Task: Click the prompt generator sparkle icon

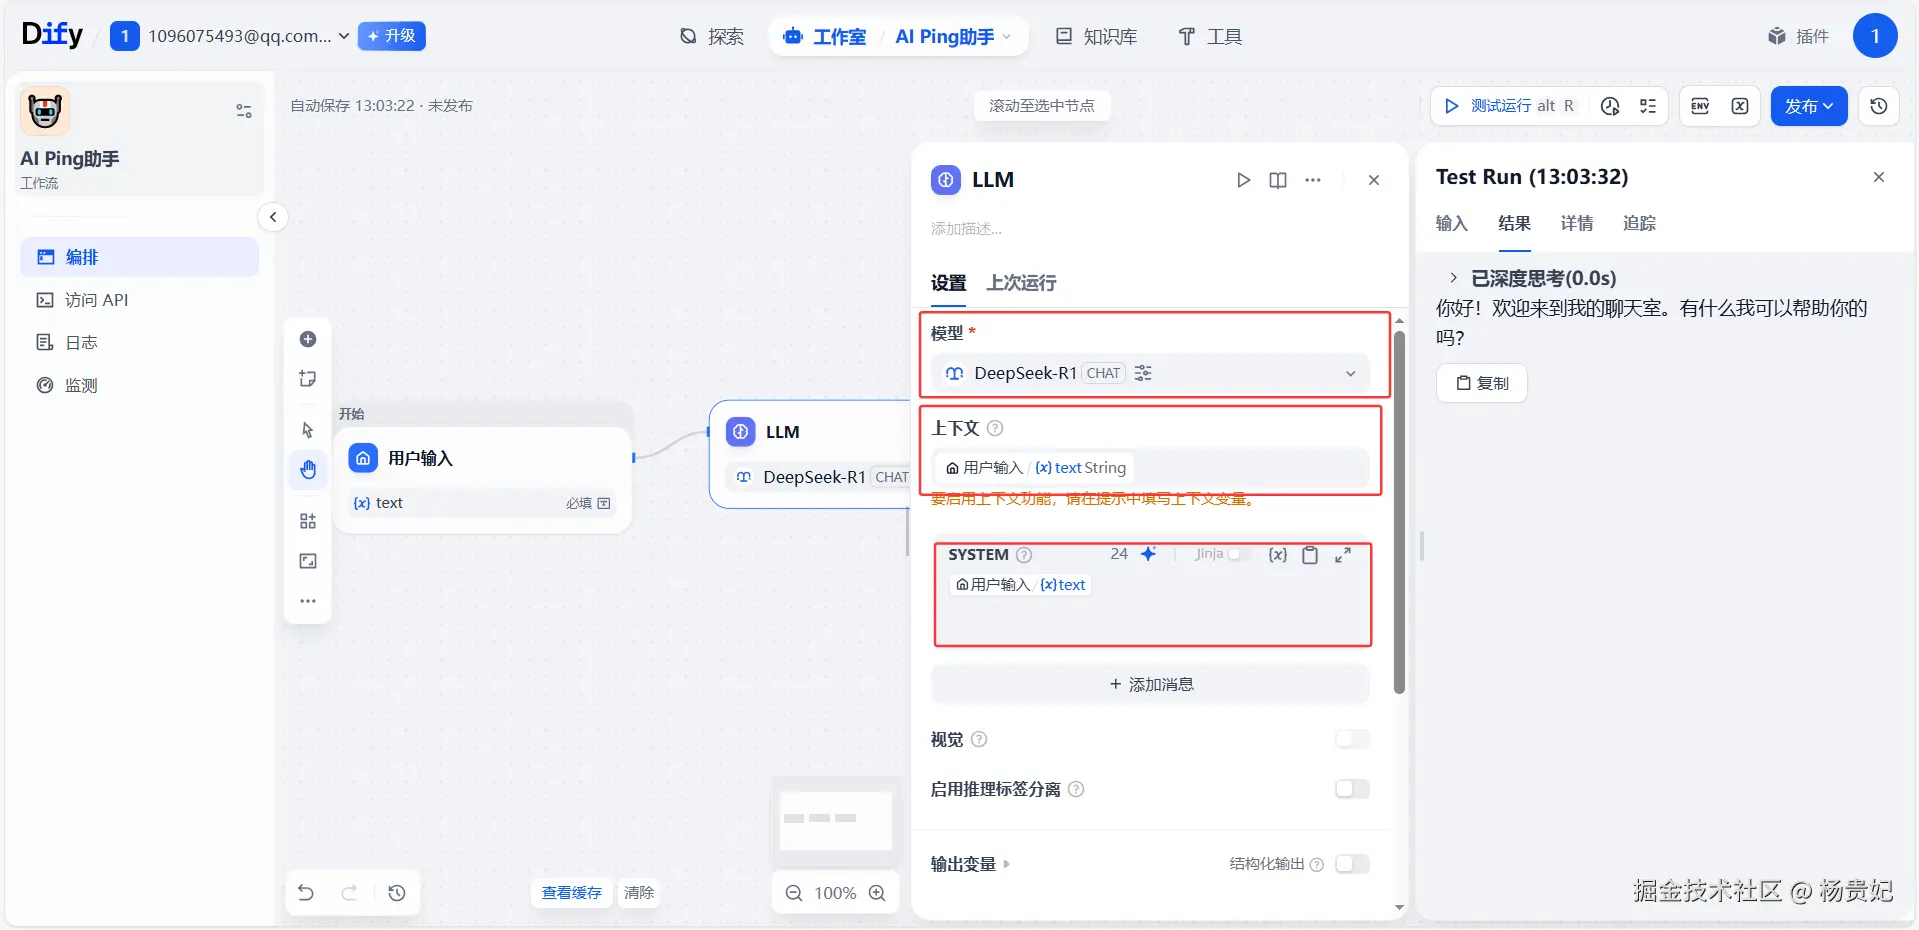Action: point(1148,554)
